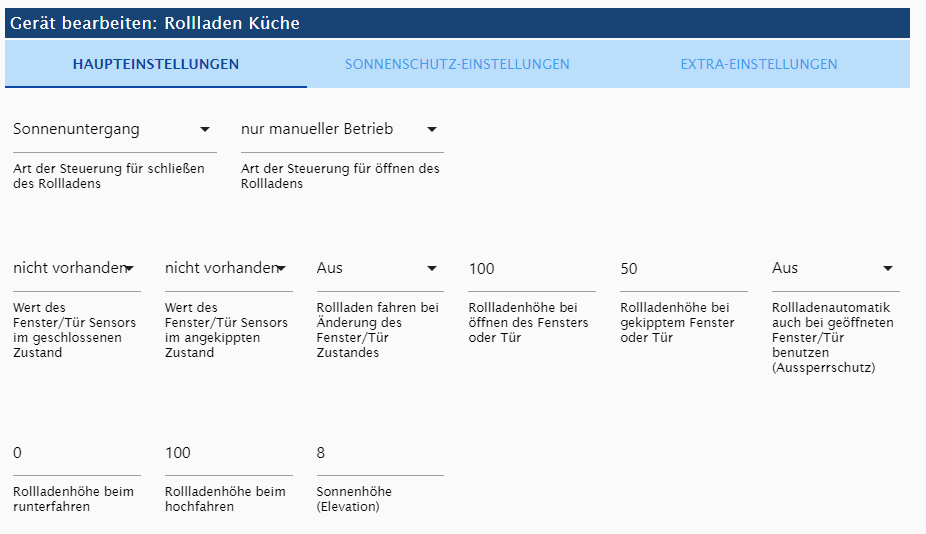Viewport: 926px width, 534px height.
Task: Click shutter height field for opened window
Action: (x=532, y=269)
